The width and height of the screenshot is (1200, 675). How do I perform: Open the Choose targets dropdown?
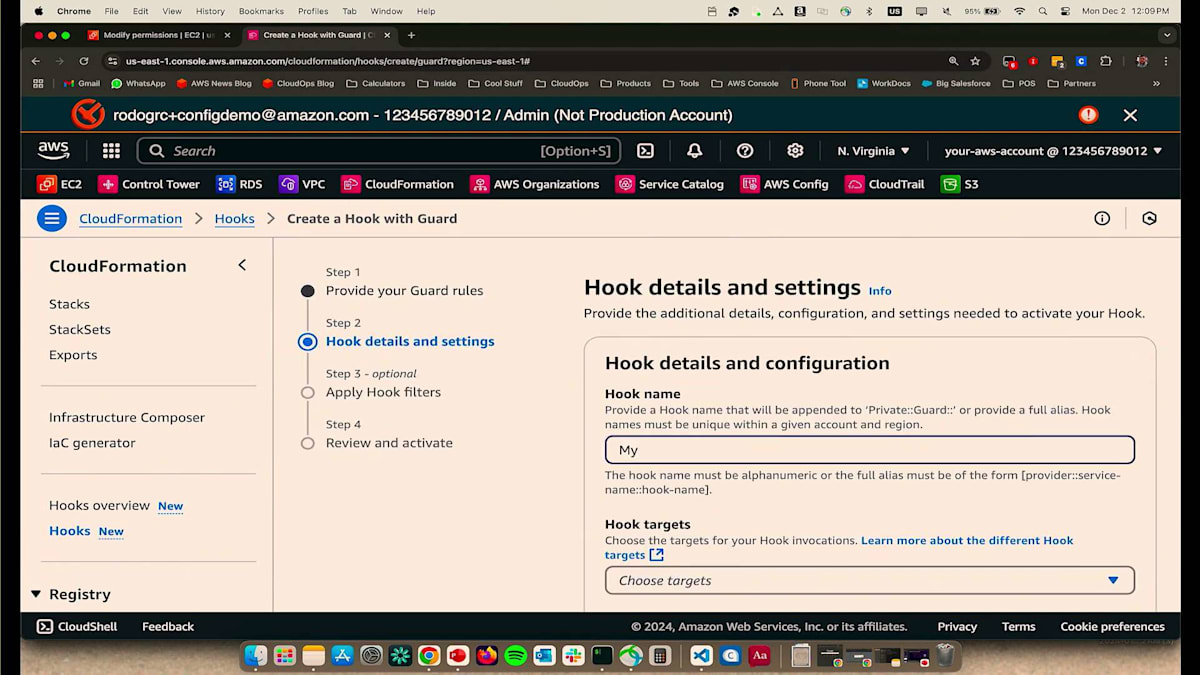[x=870, y=580]
